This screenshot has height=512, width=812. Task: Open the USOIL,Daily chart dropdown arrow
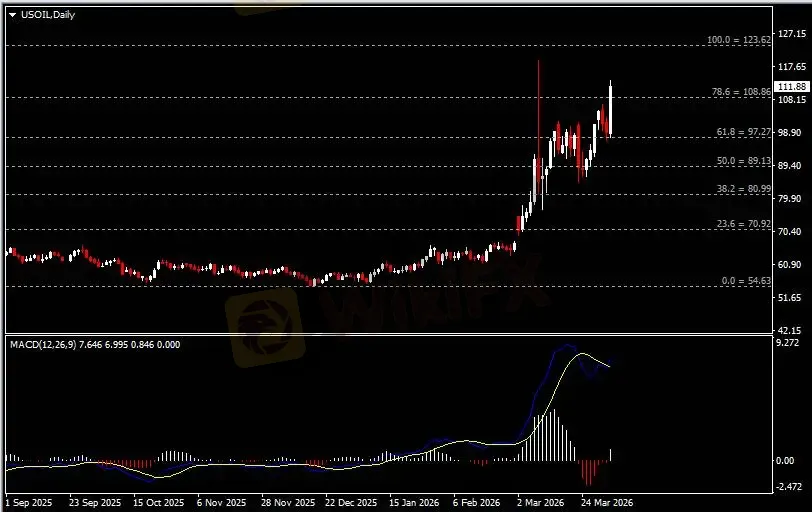12,15
